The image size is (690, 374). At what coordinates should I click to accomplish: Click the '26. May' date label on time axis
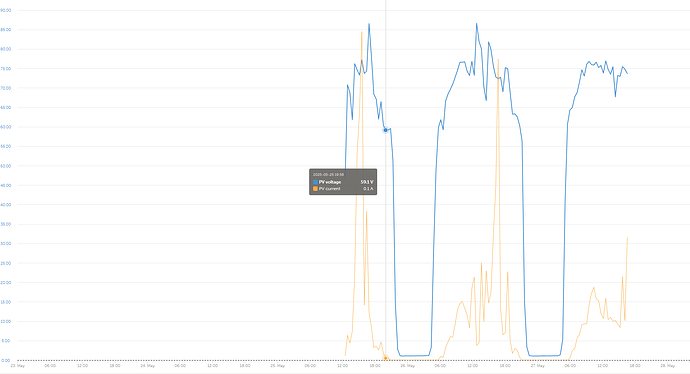pyautogui.click(x=407, y=366)
